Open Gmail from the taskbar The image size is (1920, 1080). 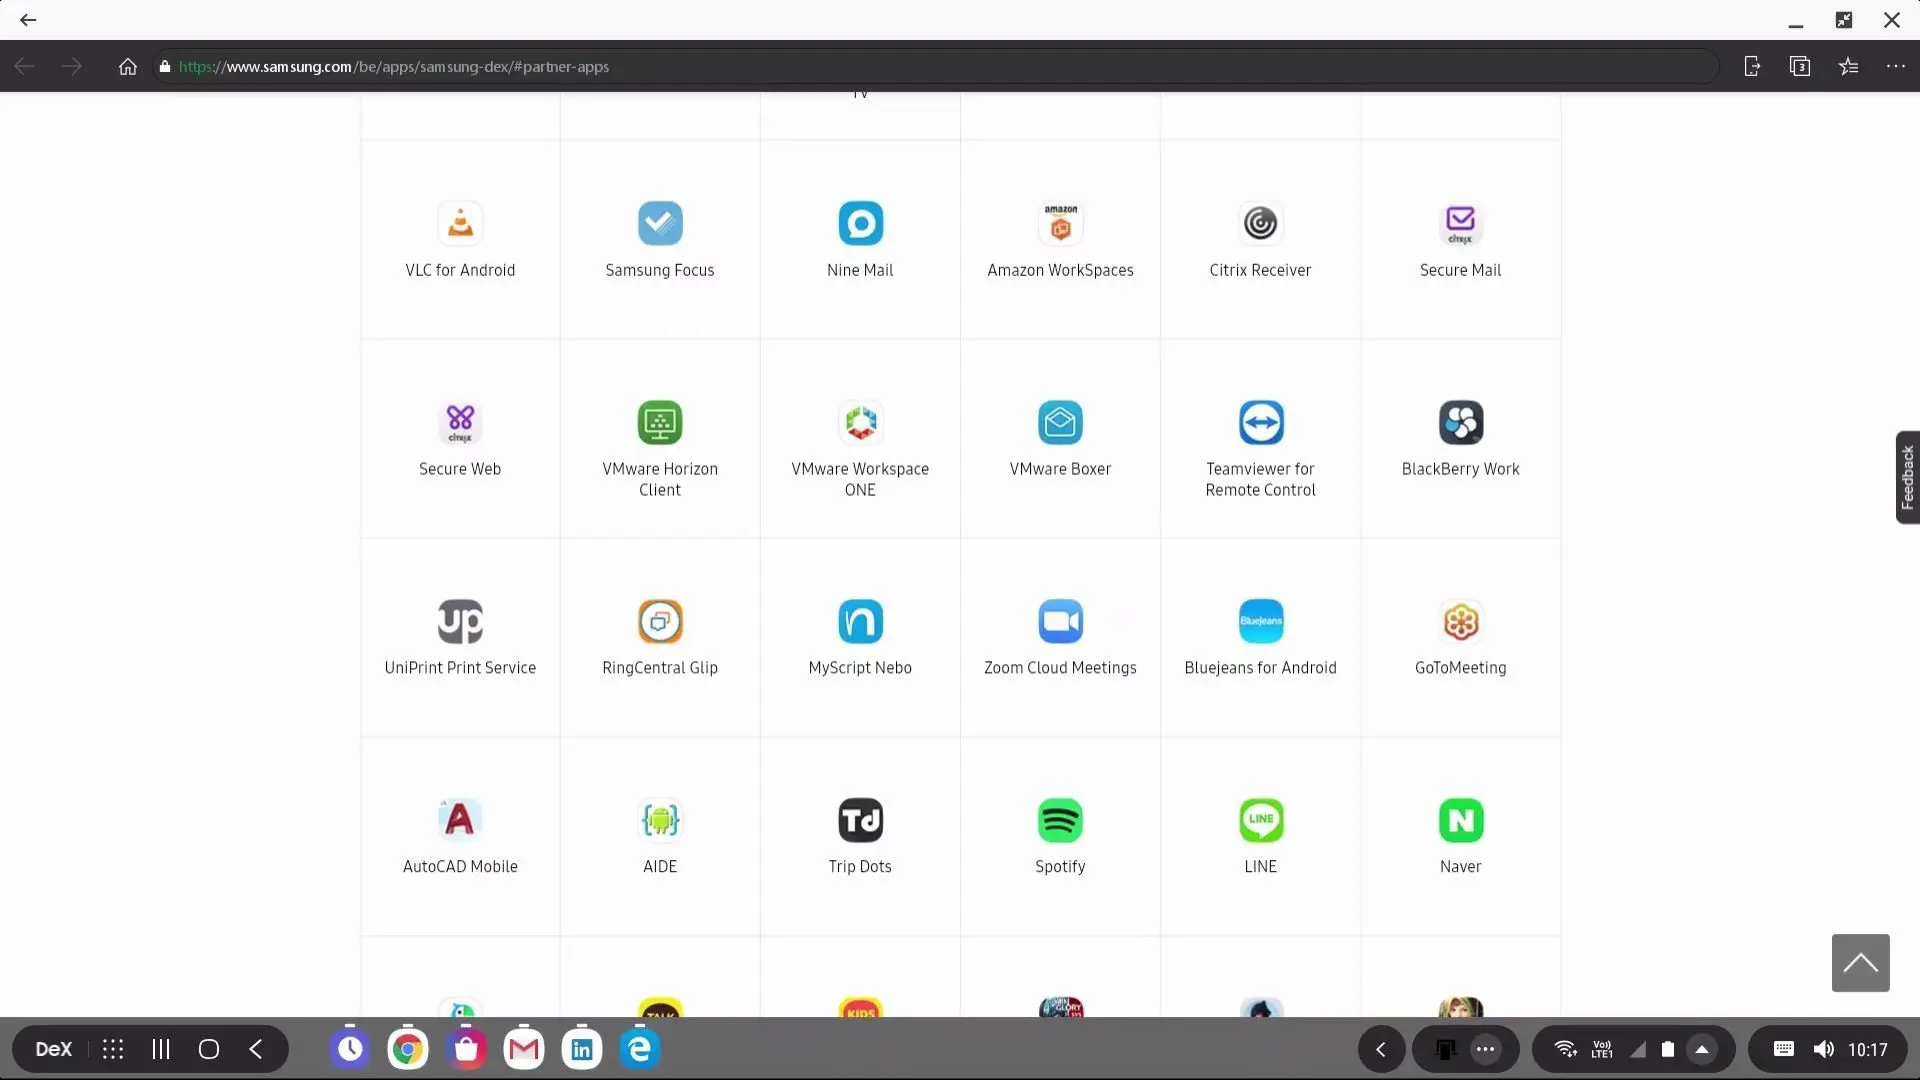point(524,1049)
